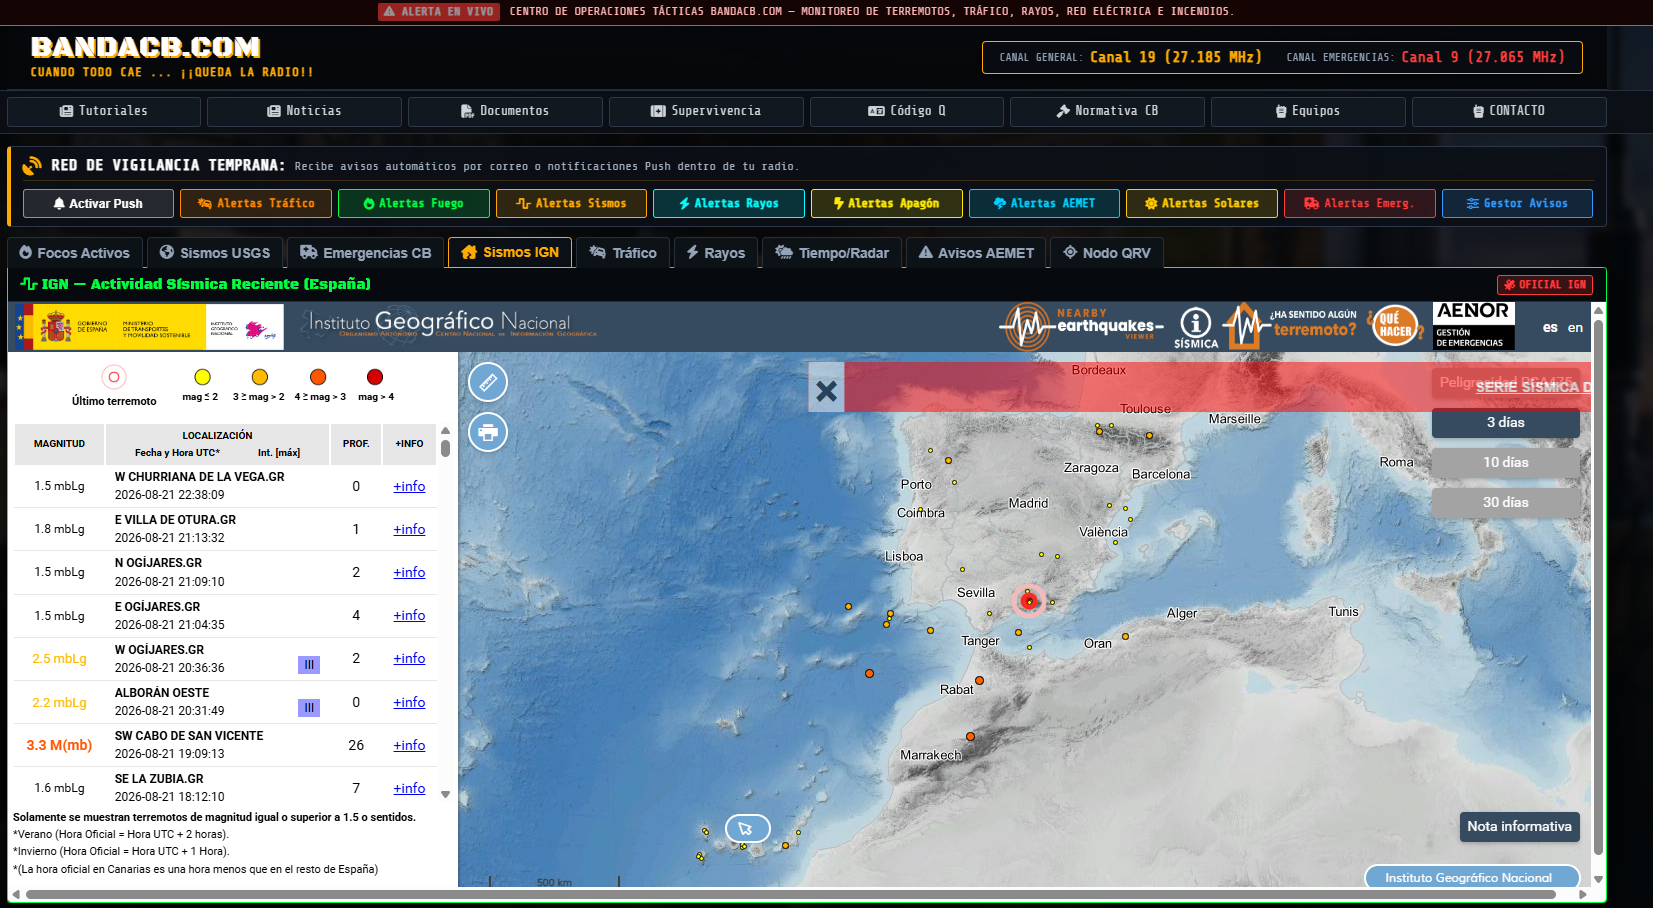Open +info for SE La Zubia
Image resolution: width=1653 pixels, height=908 pixels.
[x=409, y=789]
